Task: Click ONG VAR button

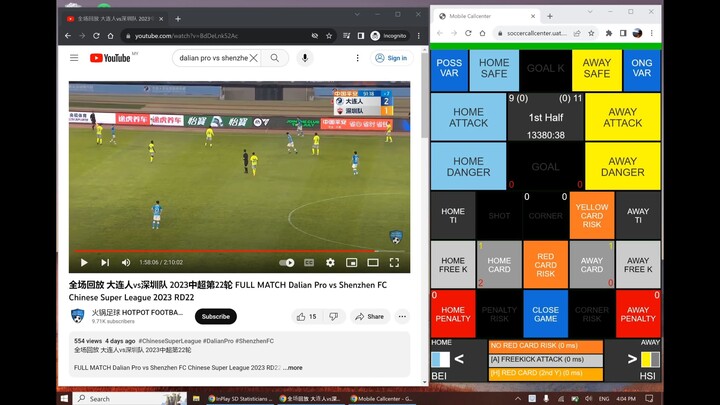Action: click(x=641, y=70)
